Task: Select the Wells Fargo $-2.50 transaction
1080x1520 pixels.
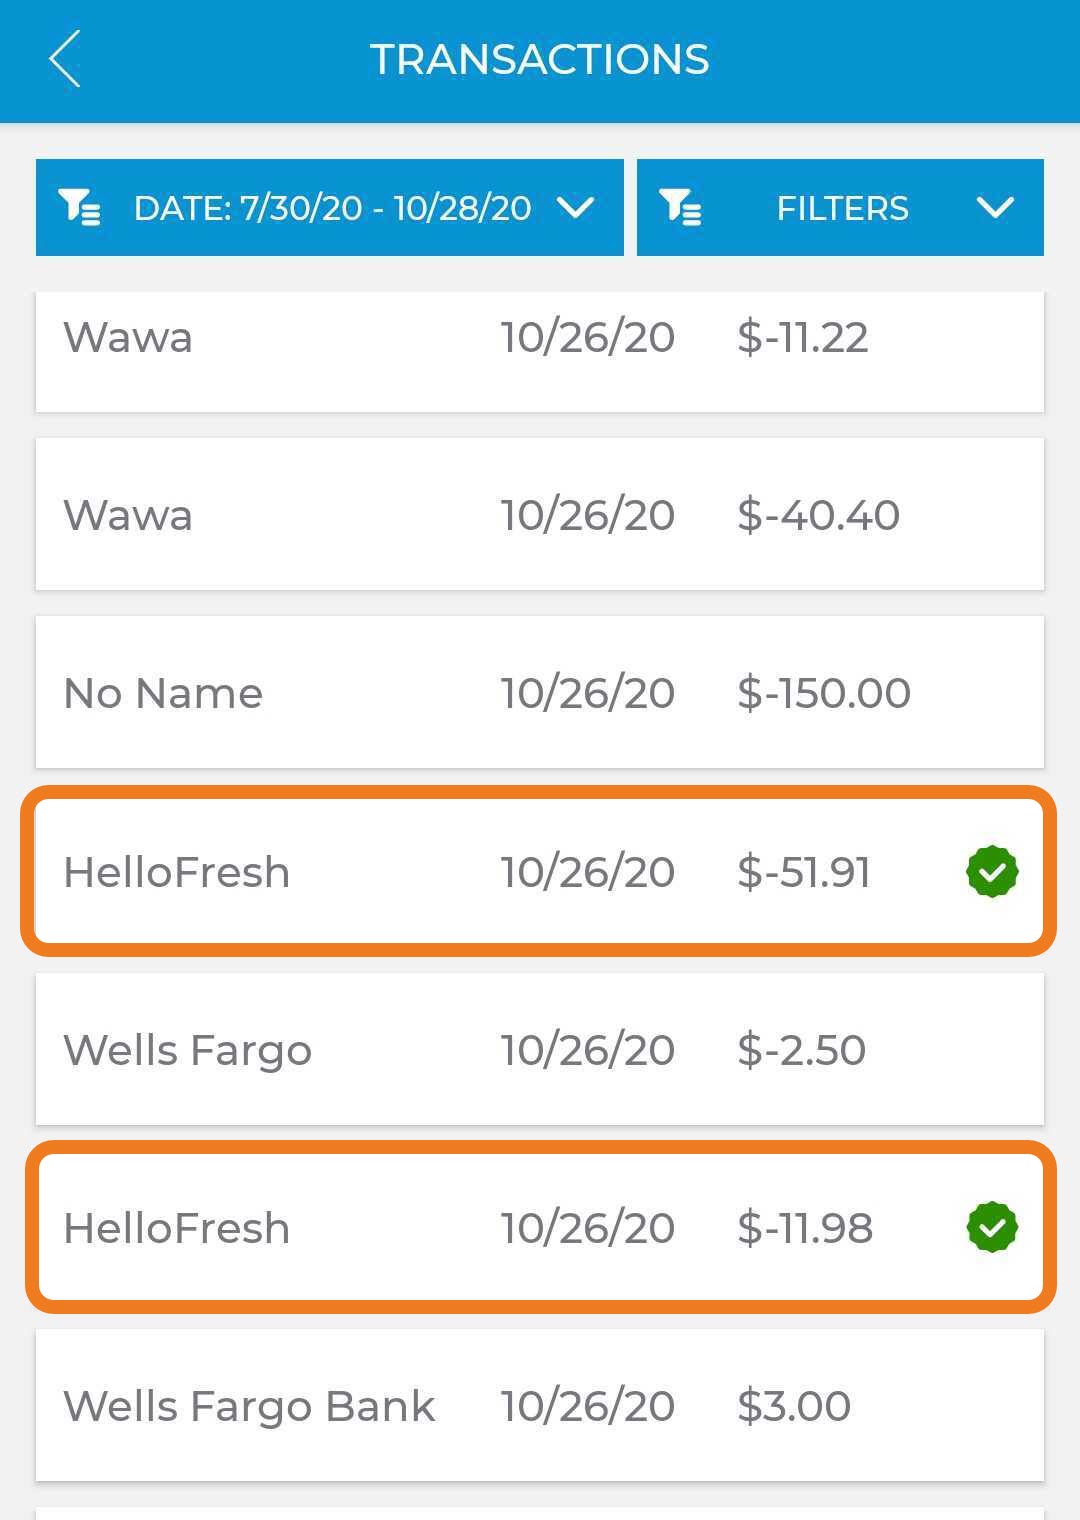Action: point(540,1049)
